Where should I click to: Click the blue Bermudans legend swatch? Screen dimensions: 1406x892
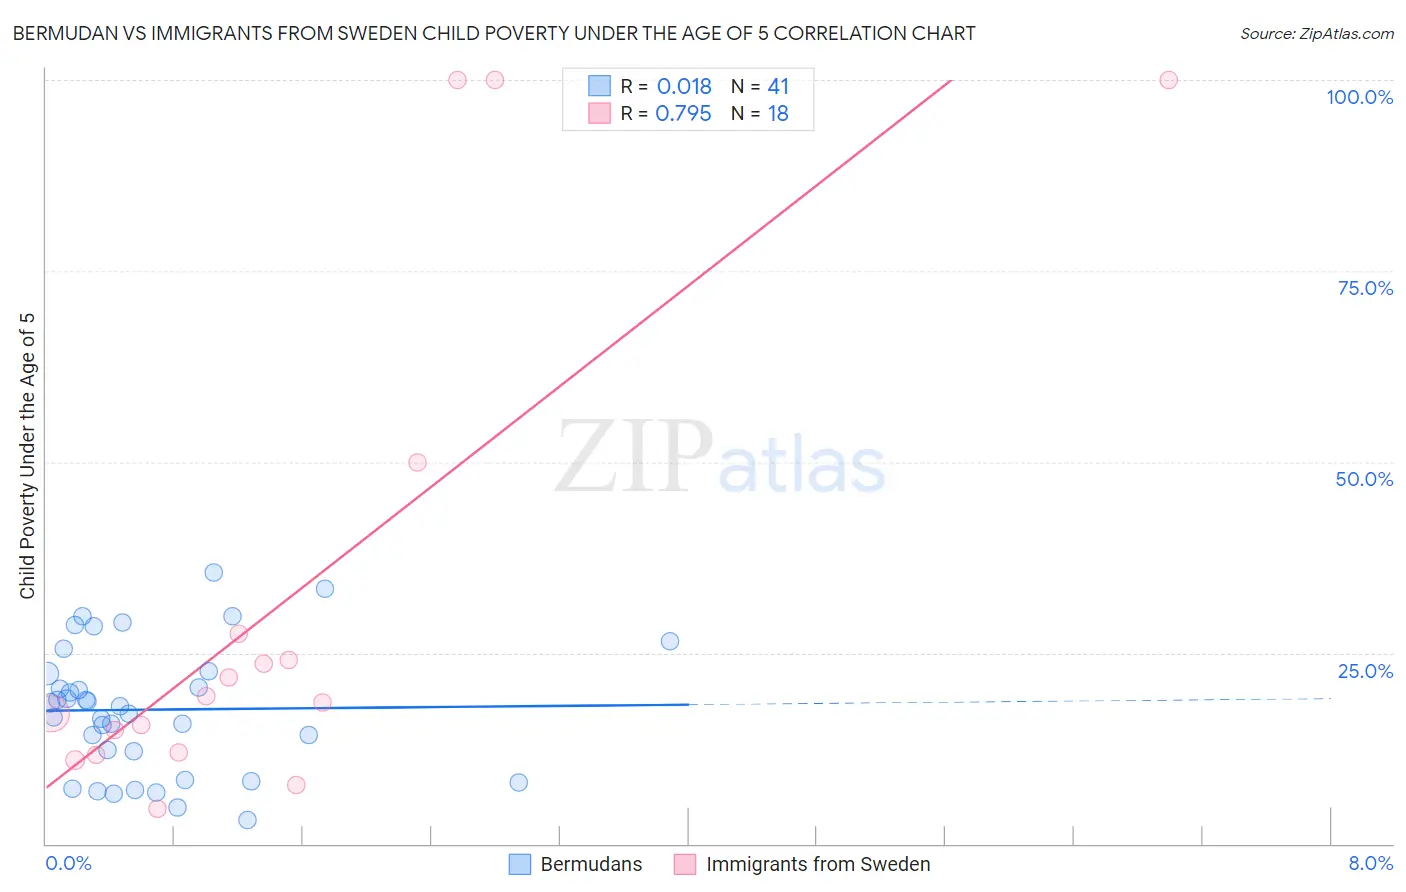pos(520,864)
